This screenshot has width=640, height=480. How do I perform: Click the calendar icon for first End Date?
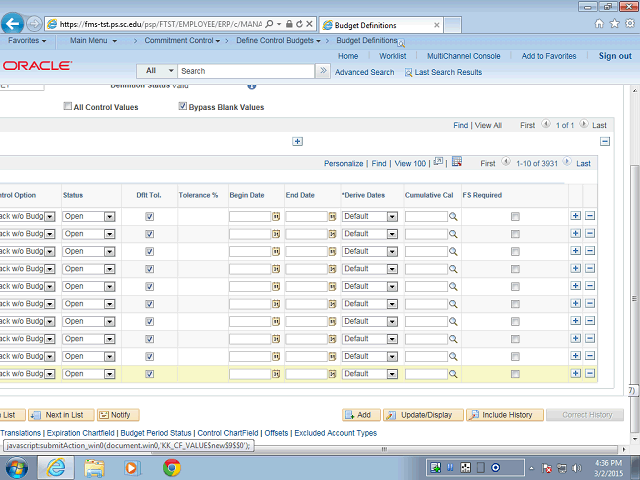[332, 216]
